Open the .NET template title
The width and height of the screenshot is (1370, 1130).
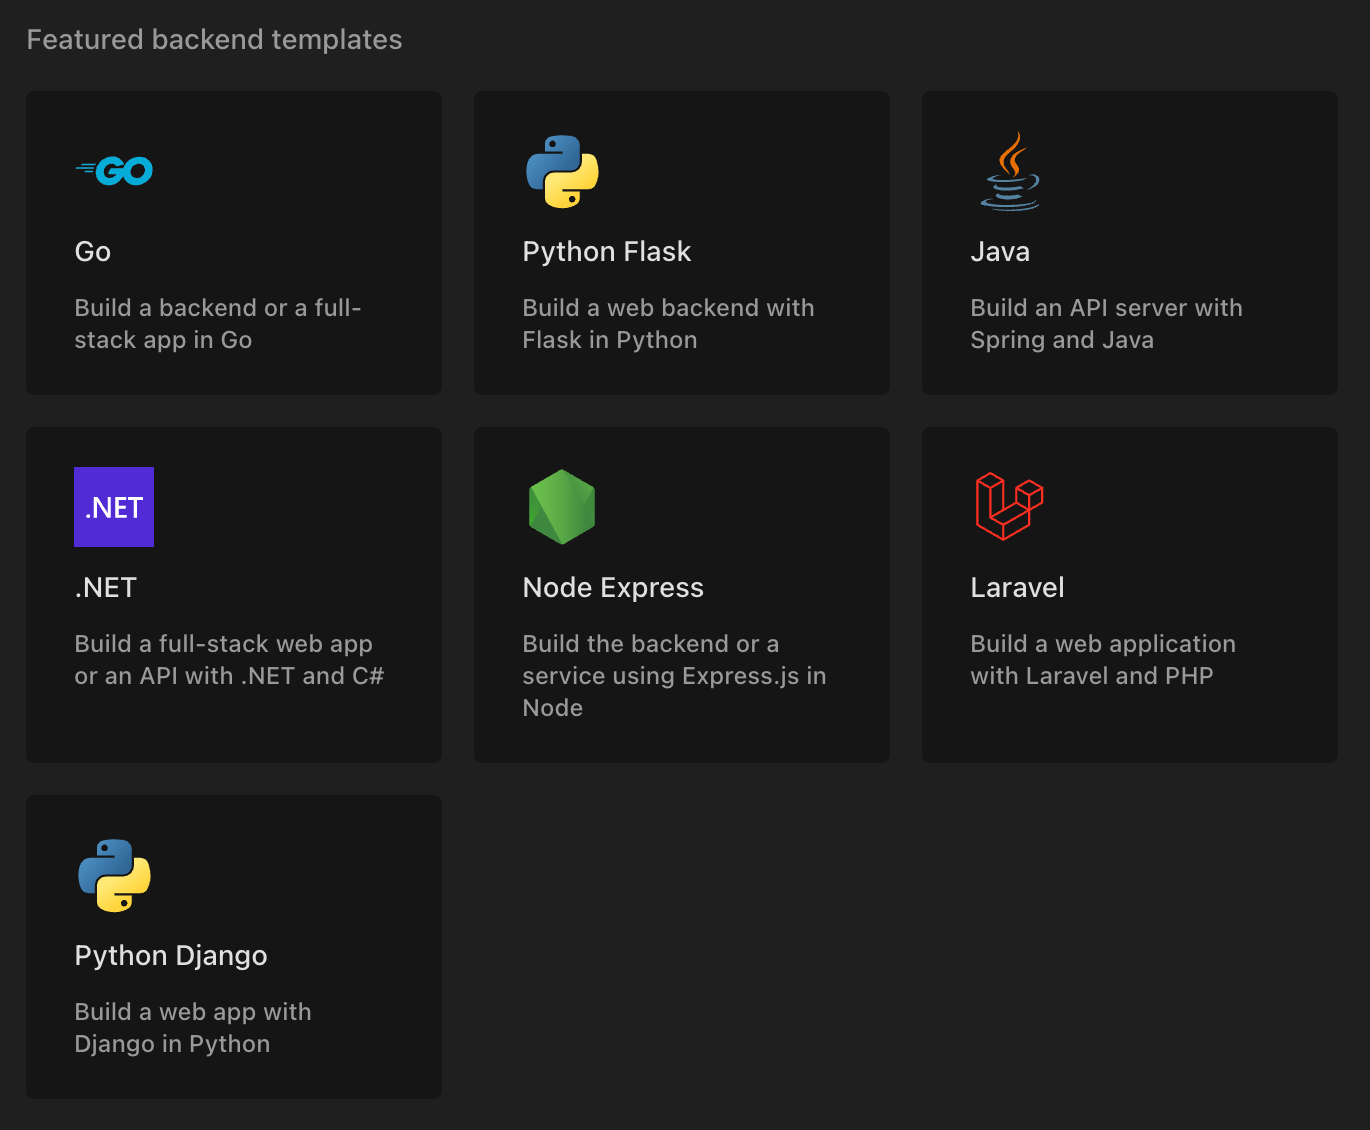(x=106, y=588)
